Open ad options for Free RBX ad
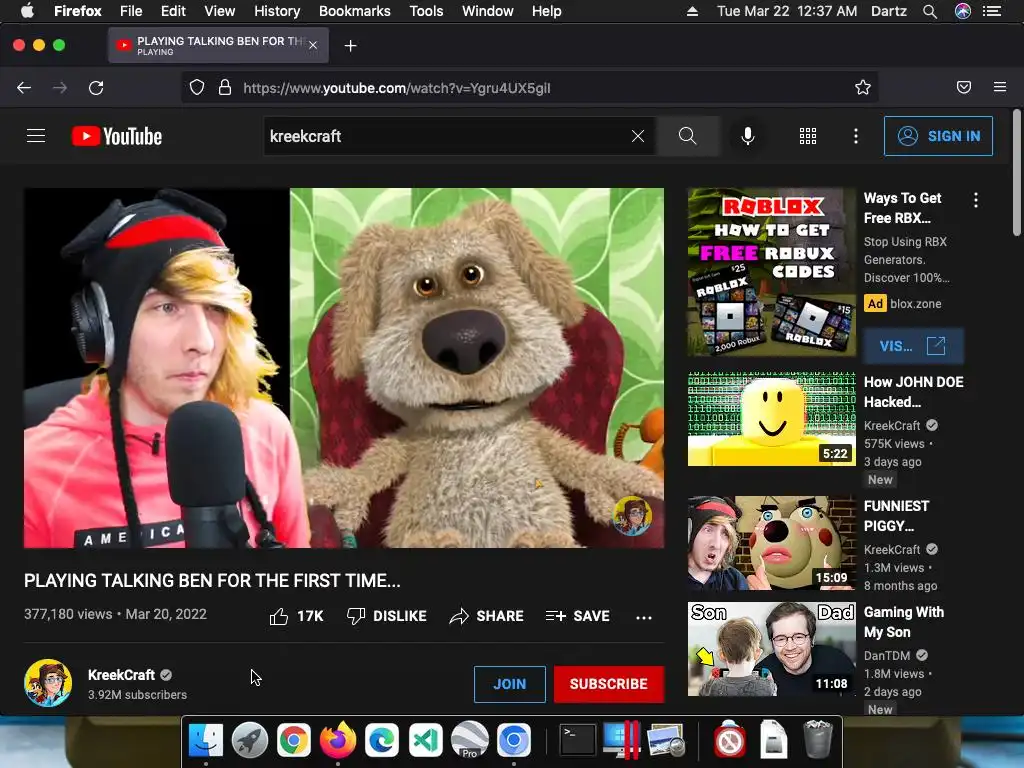The height and width of the screenshot is (768, 1024). pyautogui.click(x=976, y=200)
